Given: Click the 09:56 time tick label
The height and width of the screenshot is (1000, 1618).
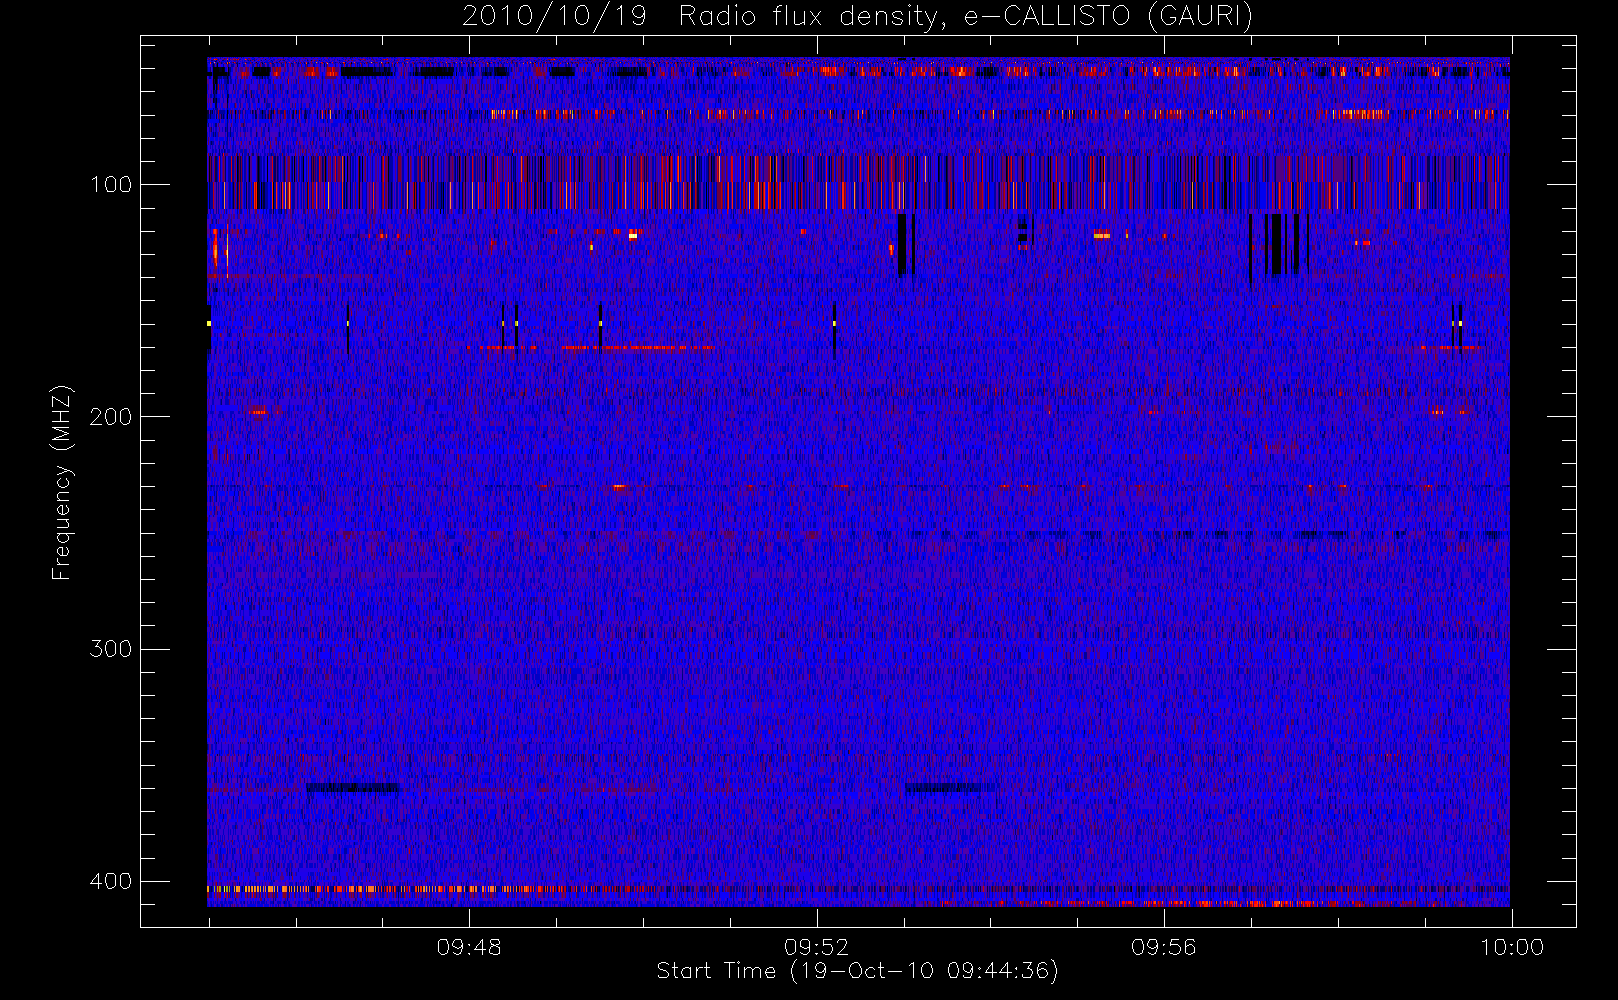Looking at the screenshot, I should point(1164,947).
